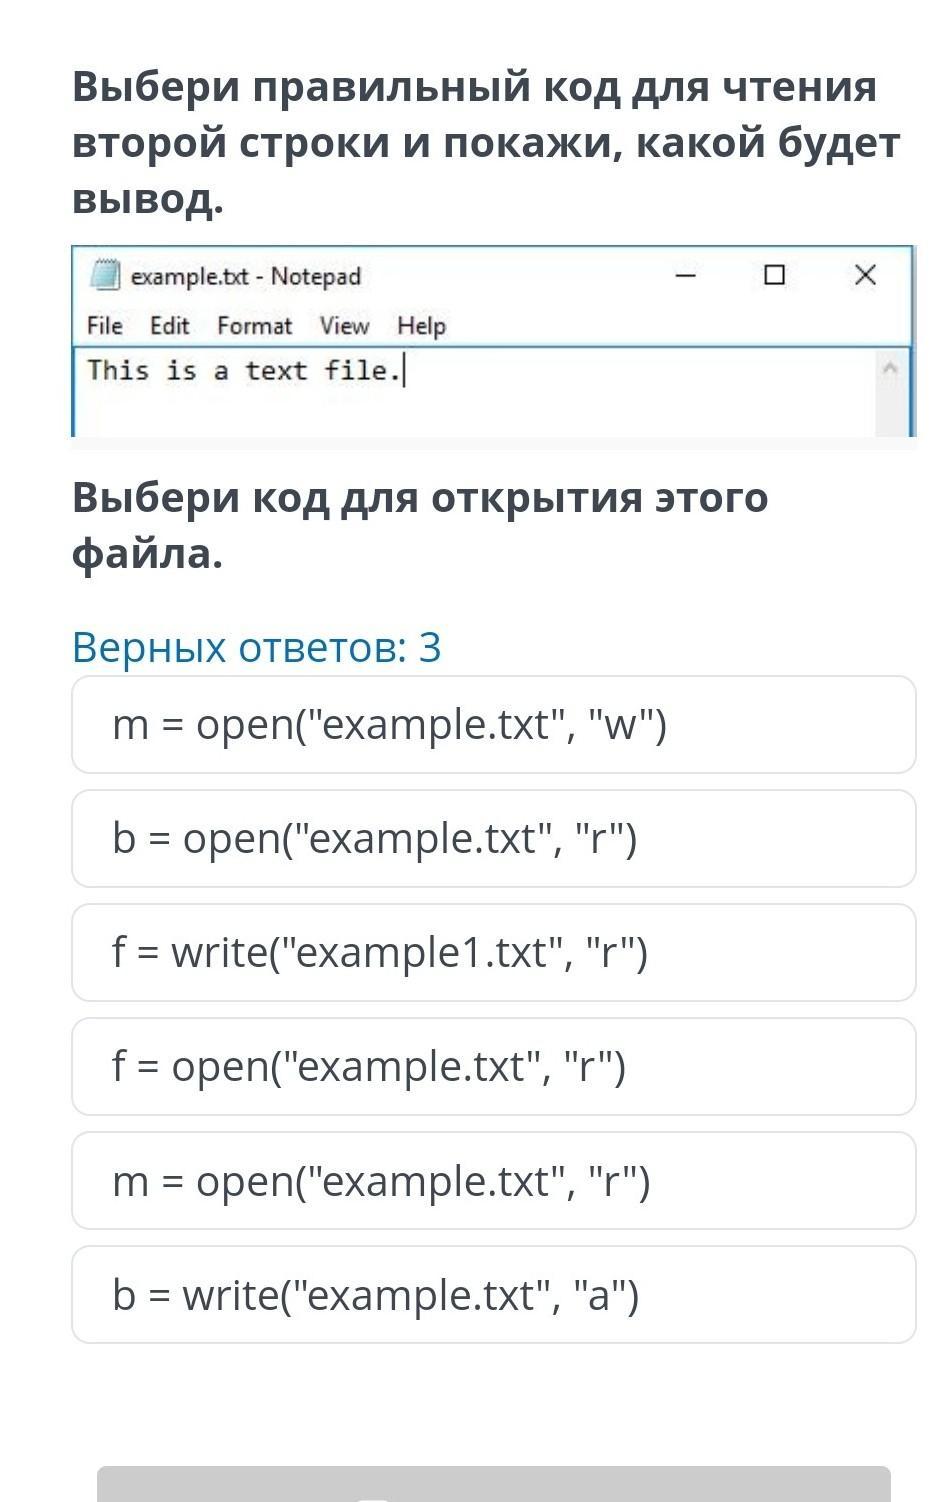
Task: Click the Notepad scrollbar up arrow
Action: pyautogui.click(x=891, y=369)
